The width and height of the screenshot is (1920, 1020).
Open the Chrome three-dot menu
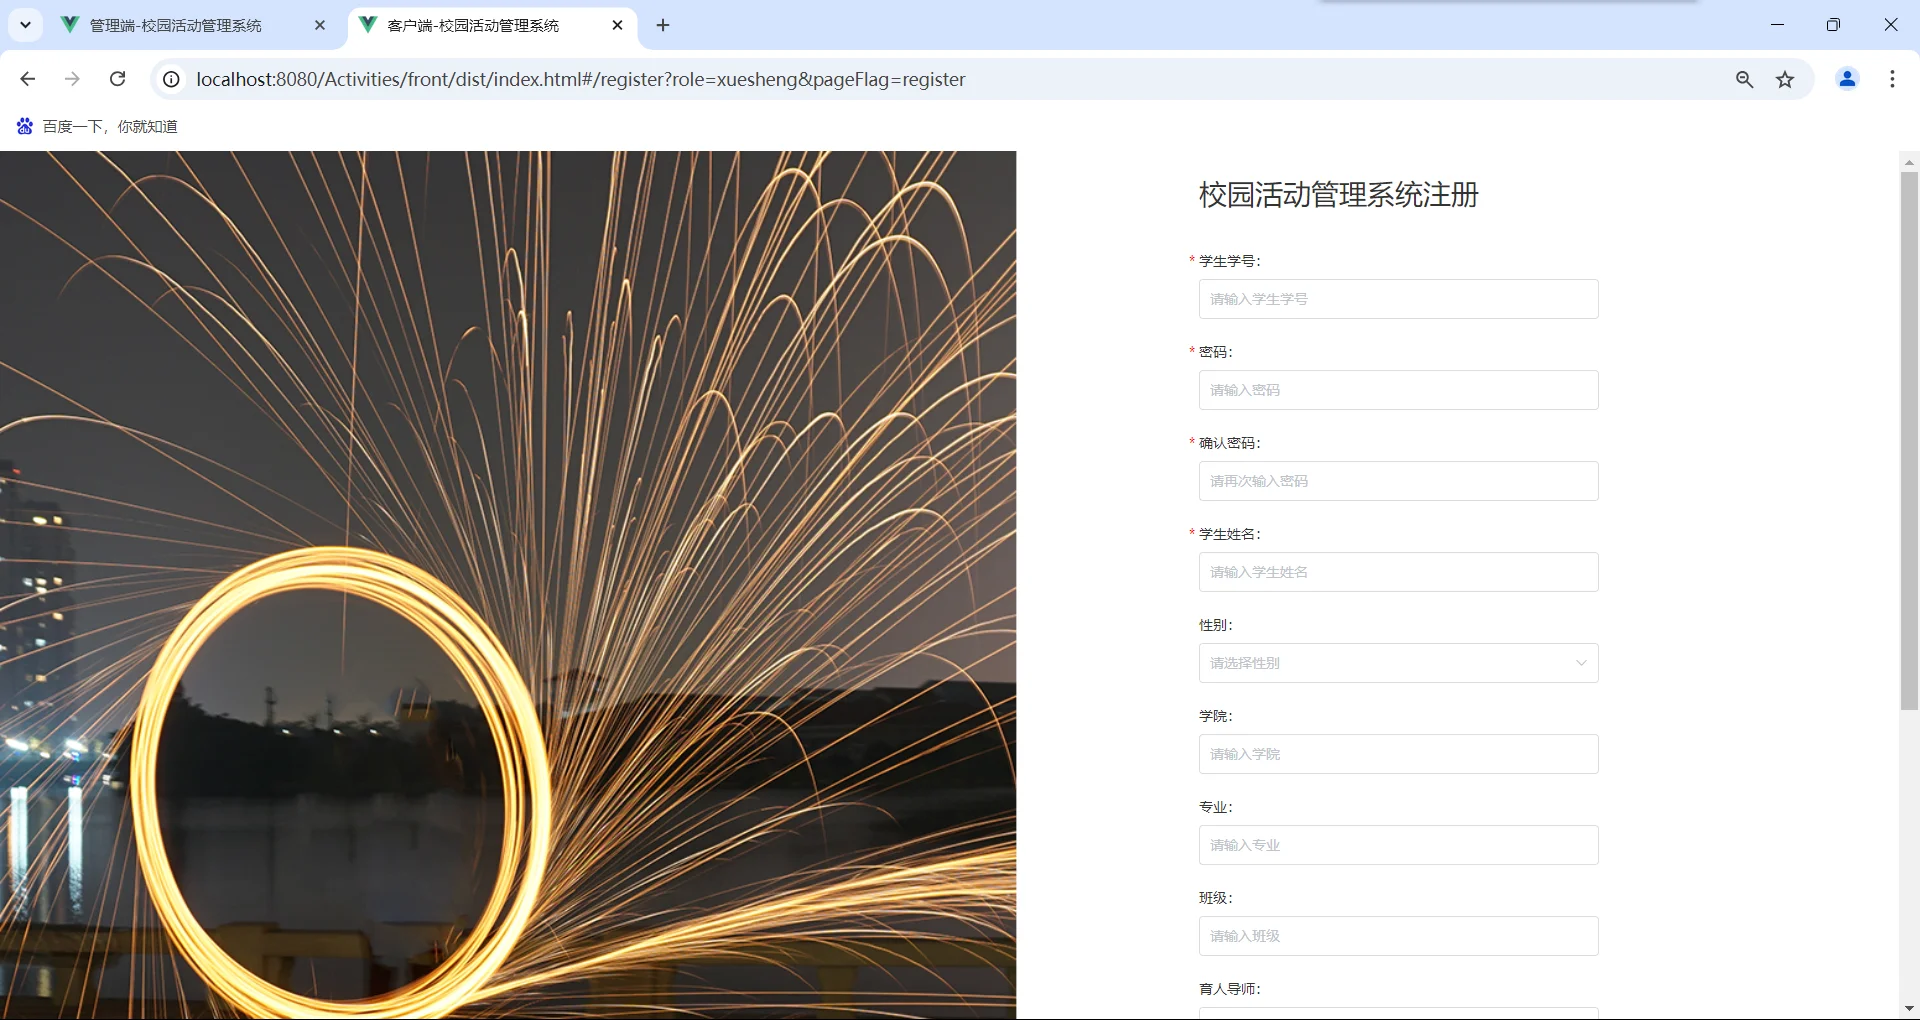[x=1892, y=79]
